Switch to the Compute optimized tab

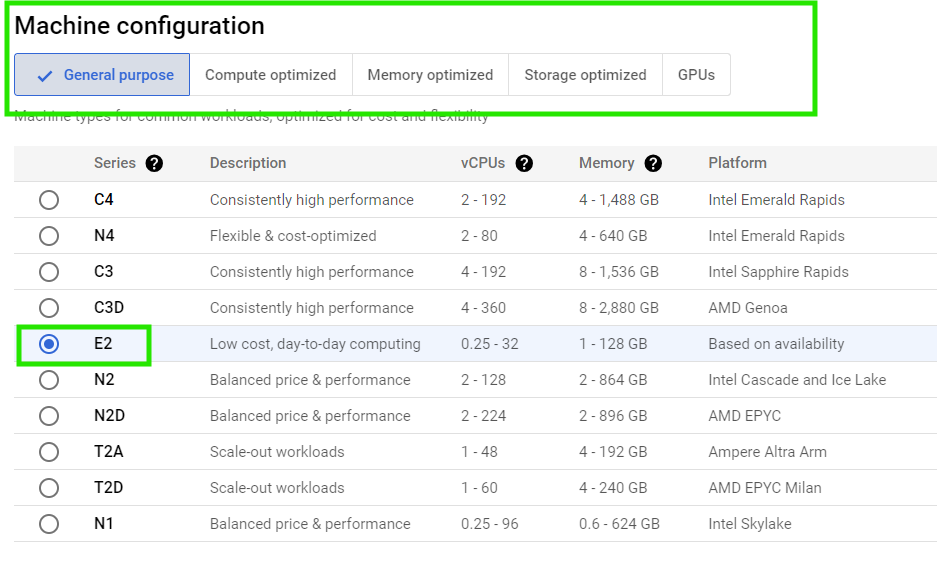pyautogui.click(x=271, y=74)
